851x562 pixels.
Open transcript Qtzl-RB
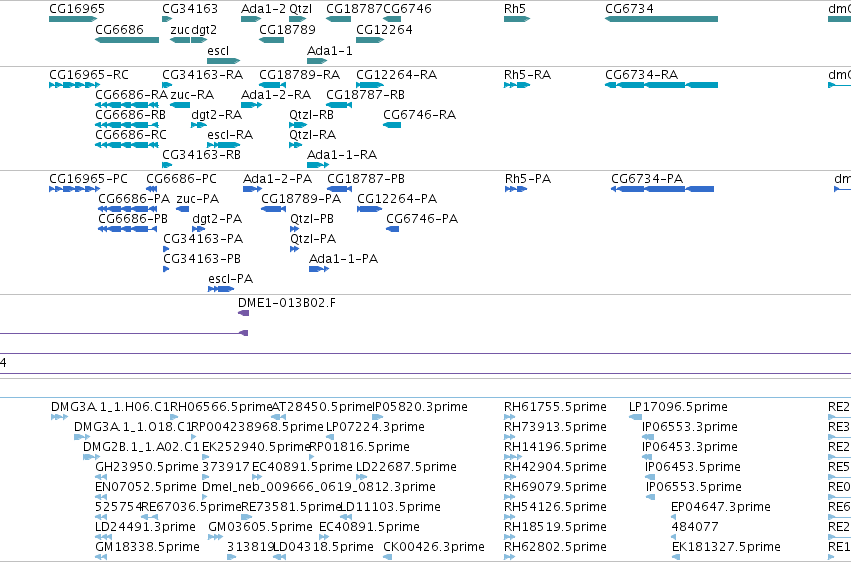point(312,114)
